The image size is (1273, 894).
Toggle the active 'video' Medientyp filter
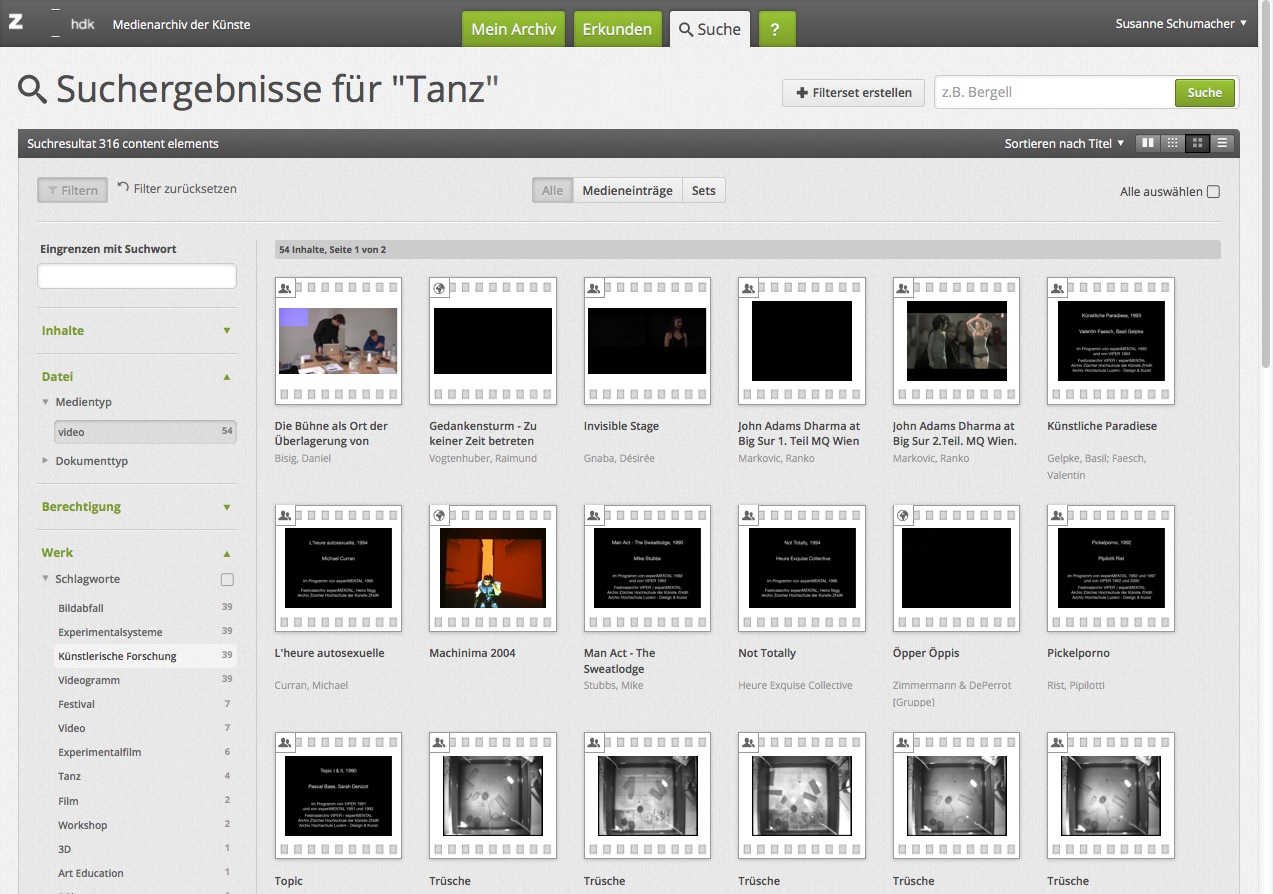tap(145, 432)
